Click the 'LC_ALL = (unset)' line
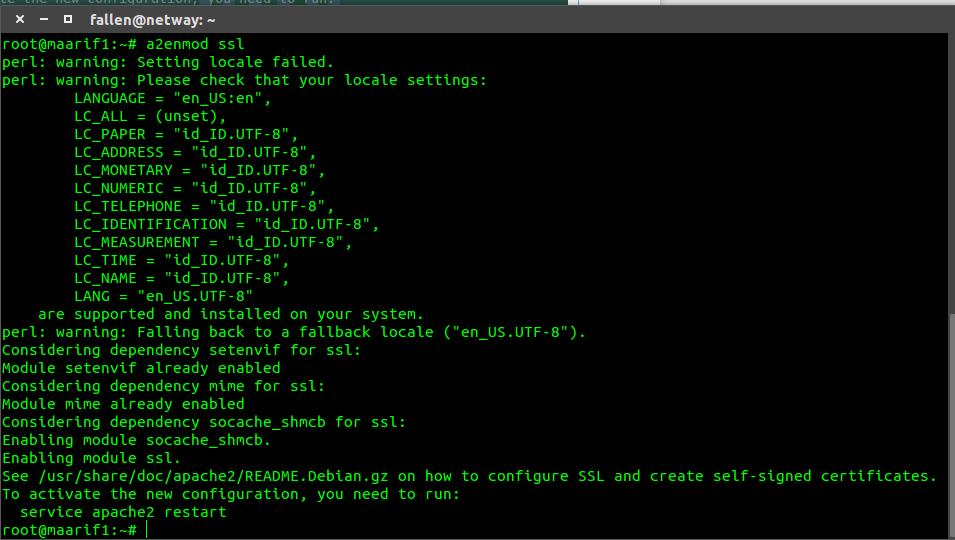Image resolution: width=955 pixels, height=540 pixels. [x=149, y=116]
